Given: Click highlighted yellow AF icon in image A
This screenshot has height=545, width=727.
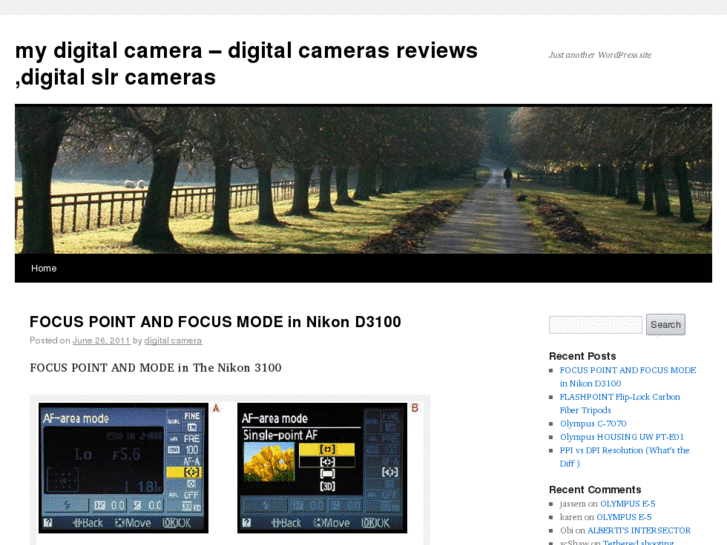Looking at the screenshot, I should point(190,471).
